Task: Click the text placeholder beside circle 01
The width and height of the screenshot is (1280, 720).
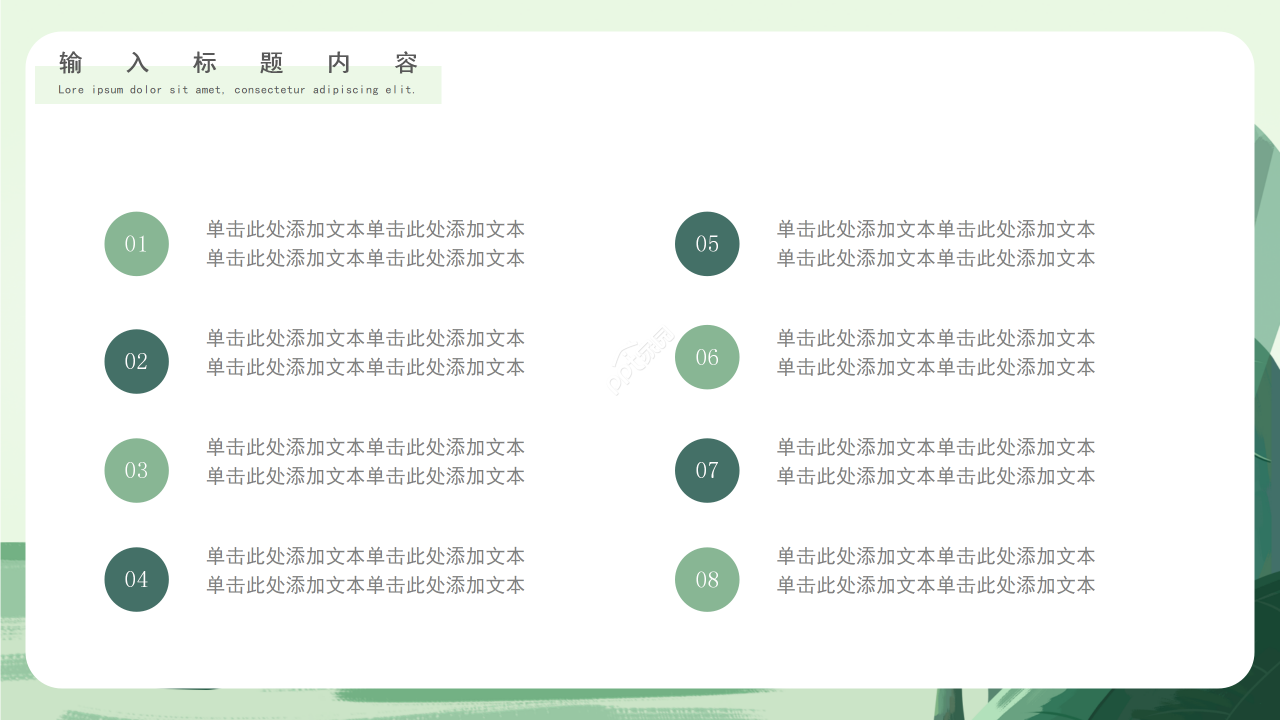Action: (365, 243)
